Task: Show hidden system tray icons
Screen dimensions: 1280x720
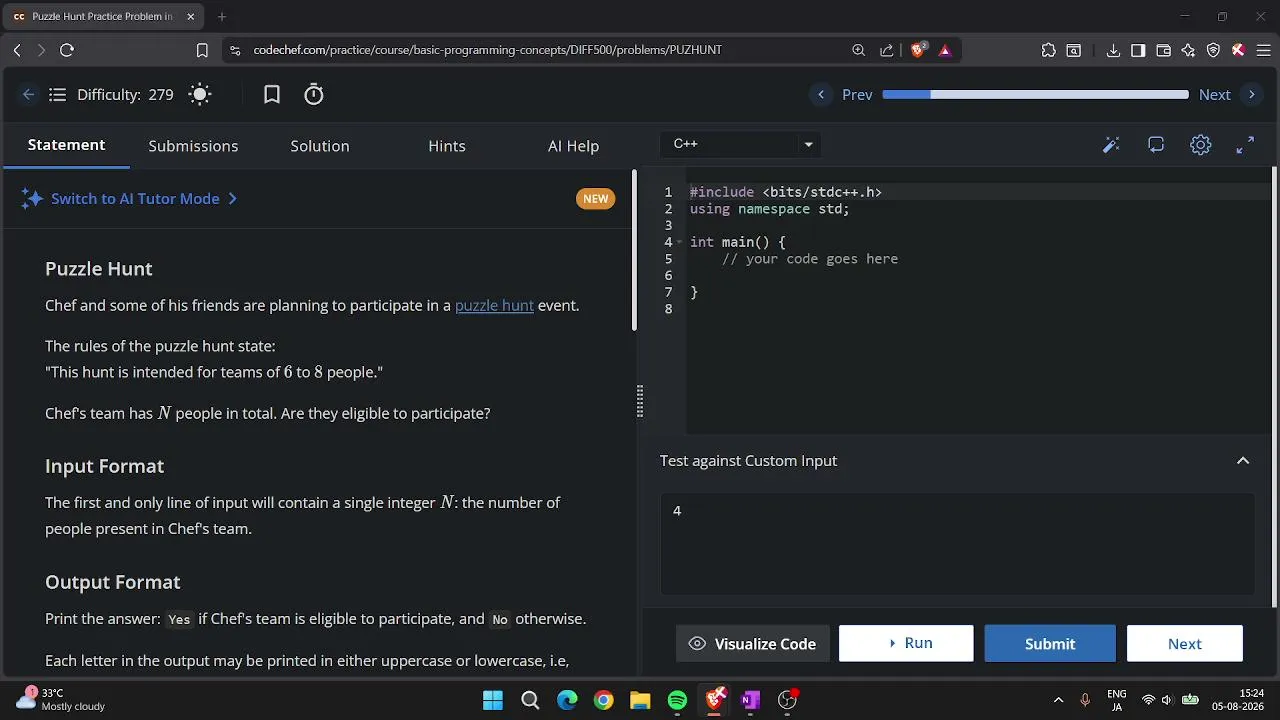Action: (x=1058, y=700)
